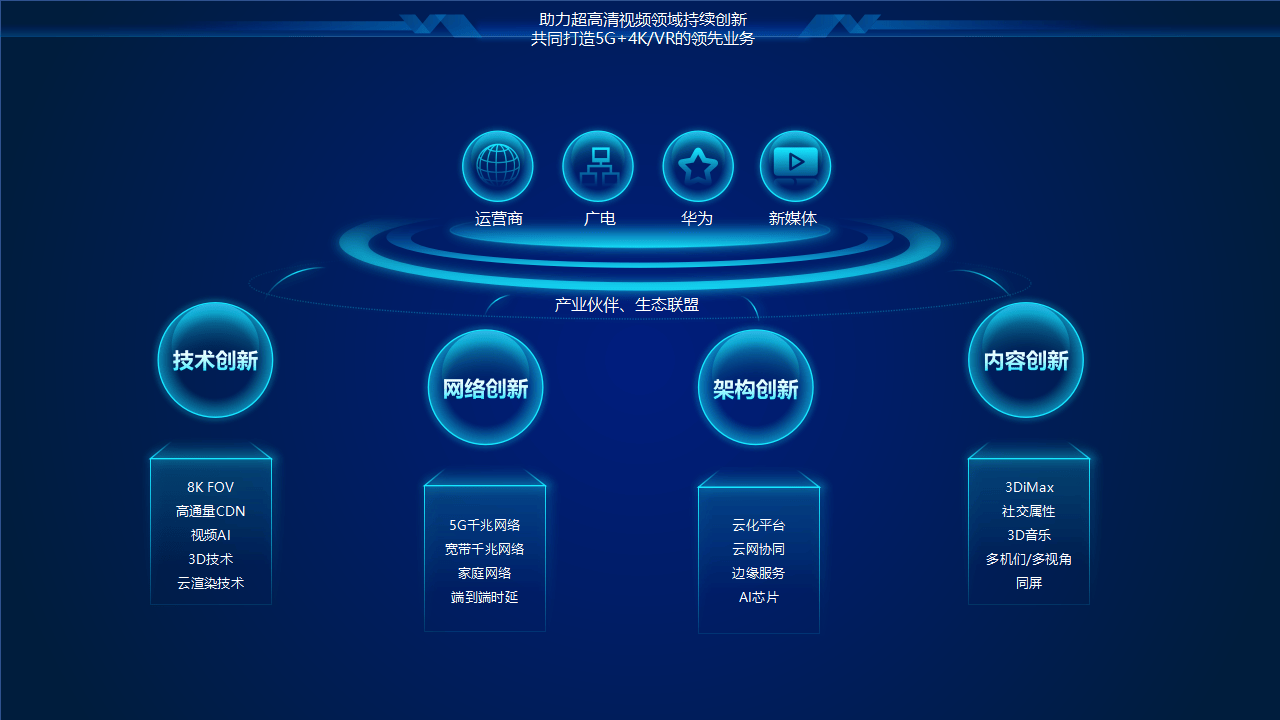Click the 云化平台 entry
Viewport: 1280px width, 720px height.
pos(759,525)
